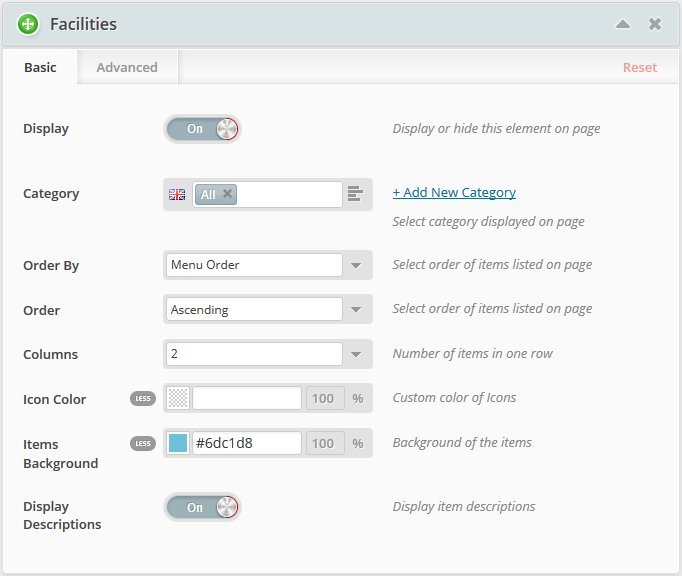Close the Facilities panel
This screenshot has height=576, width=682.
click(655, 24)
